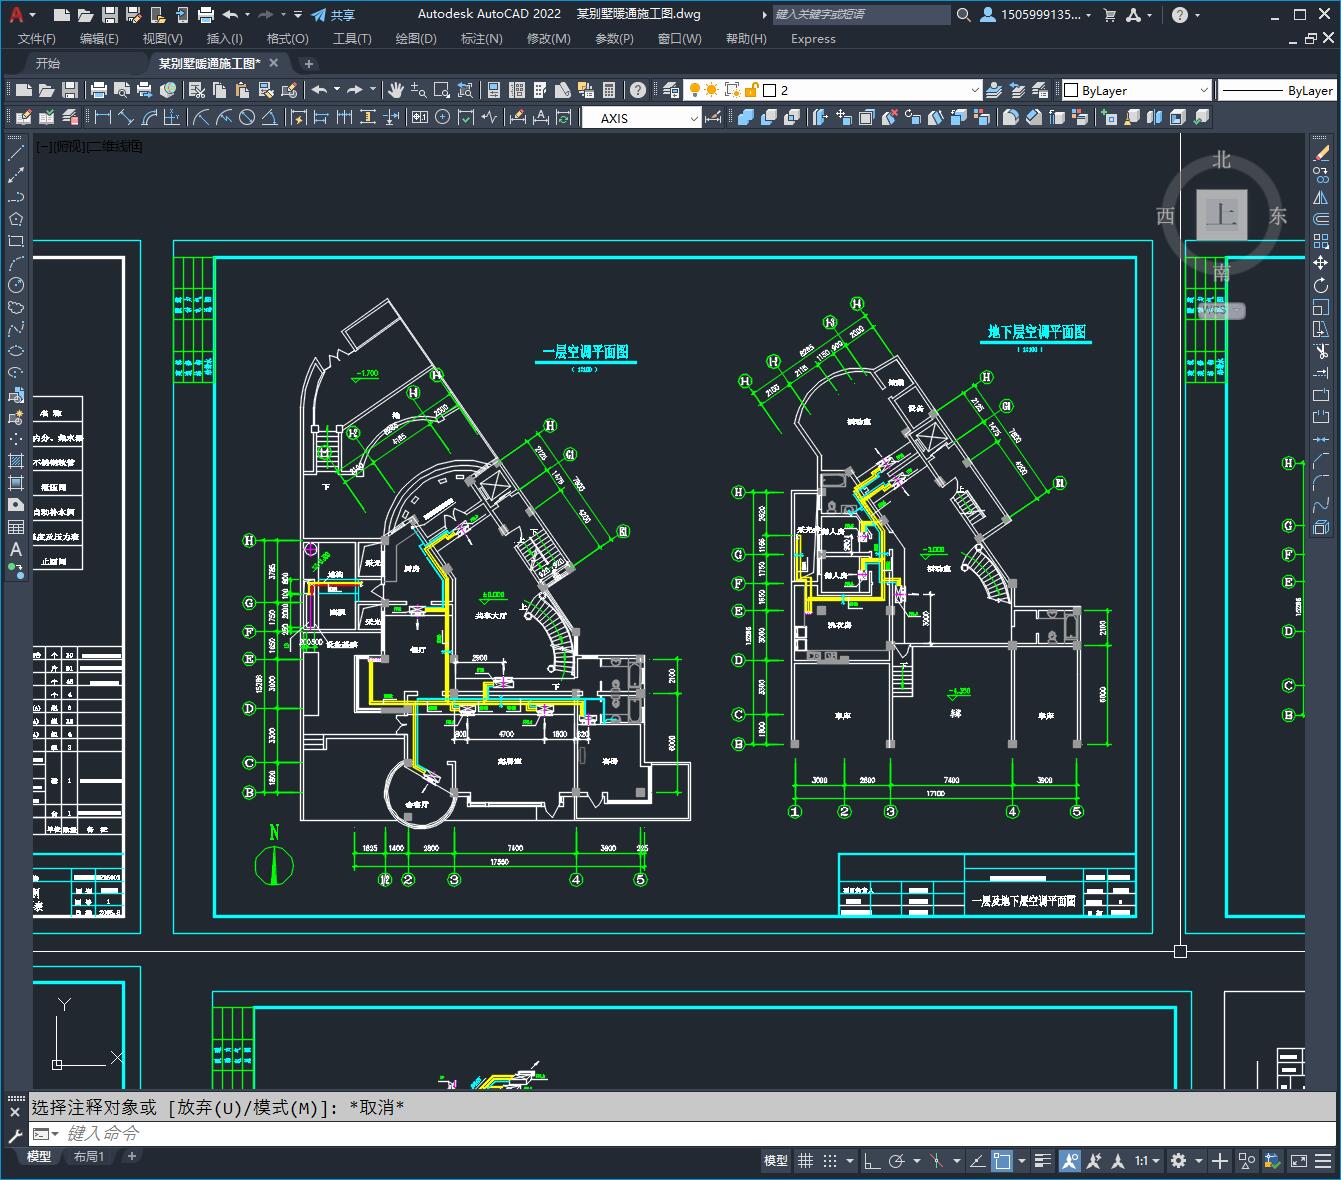Click the Center Mark dimension icon
This screenshot has width=1341, height=1180.
tap(442, 117)
